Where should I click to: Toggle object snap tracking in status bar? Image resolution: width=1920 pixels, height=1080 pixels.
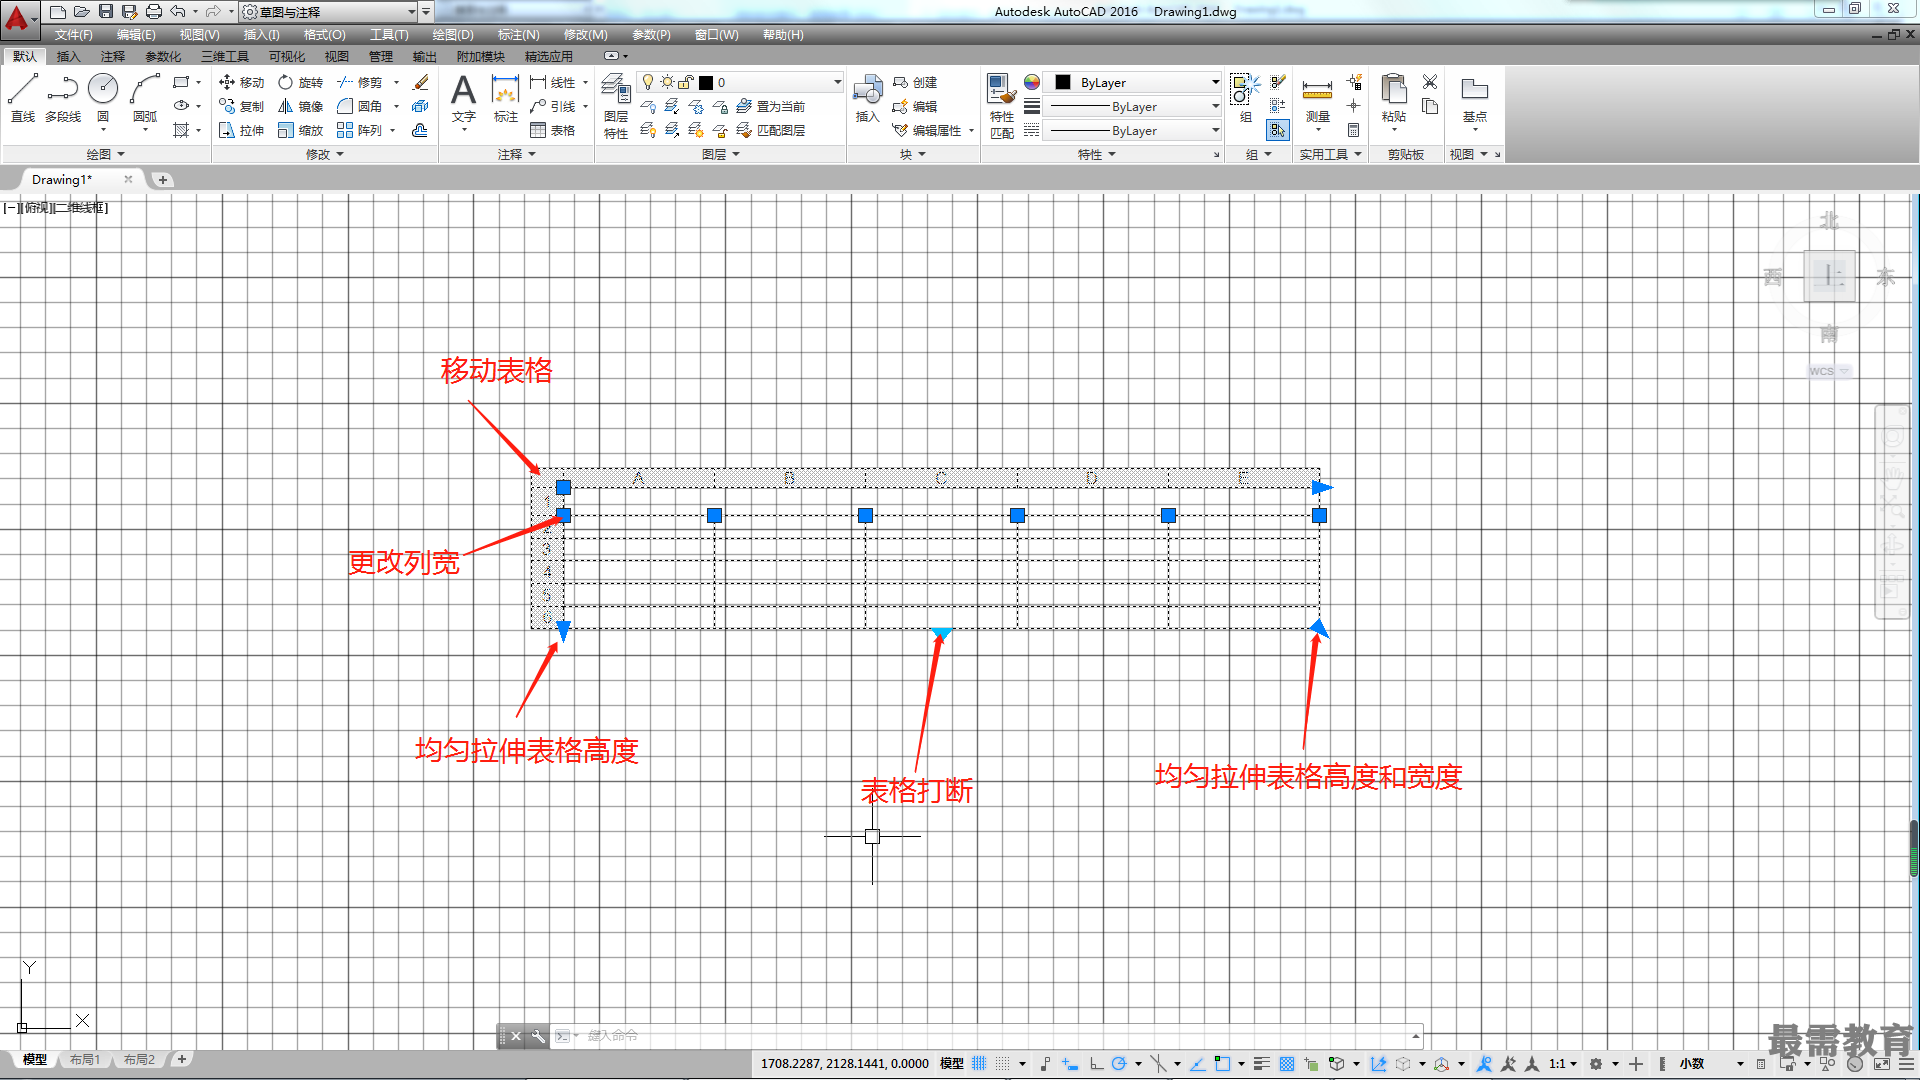(1198, 1064)
